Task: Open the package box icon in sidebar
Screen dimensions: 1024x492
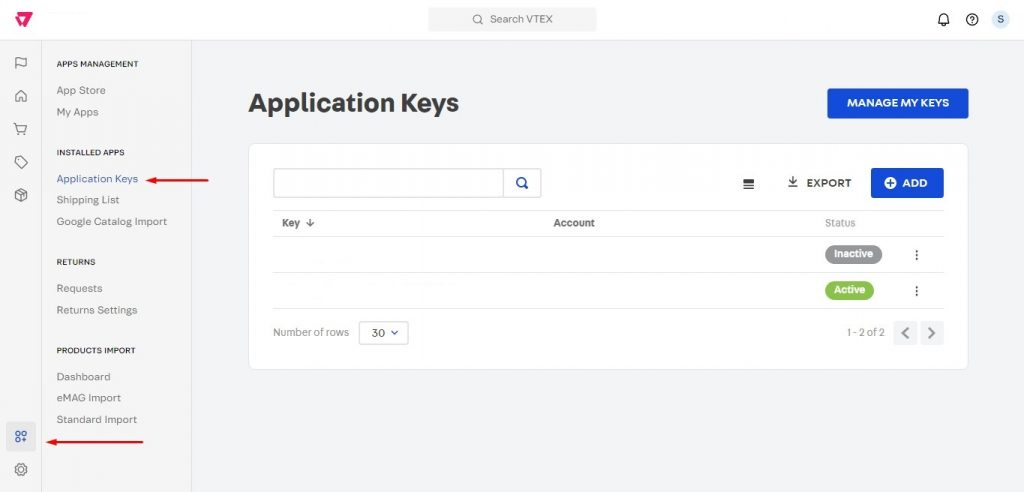Action: 21,195
